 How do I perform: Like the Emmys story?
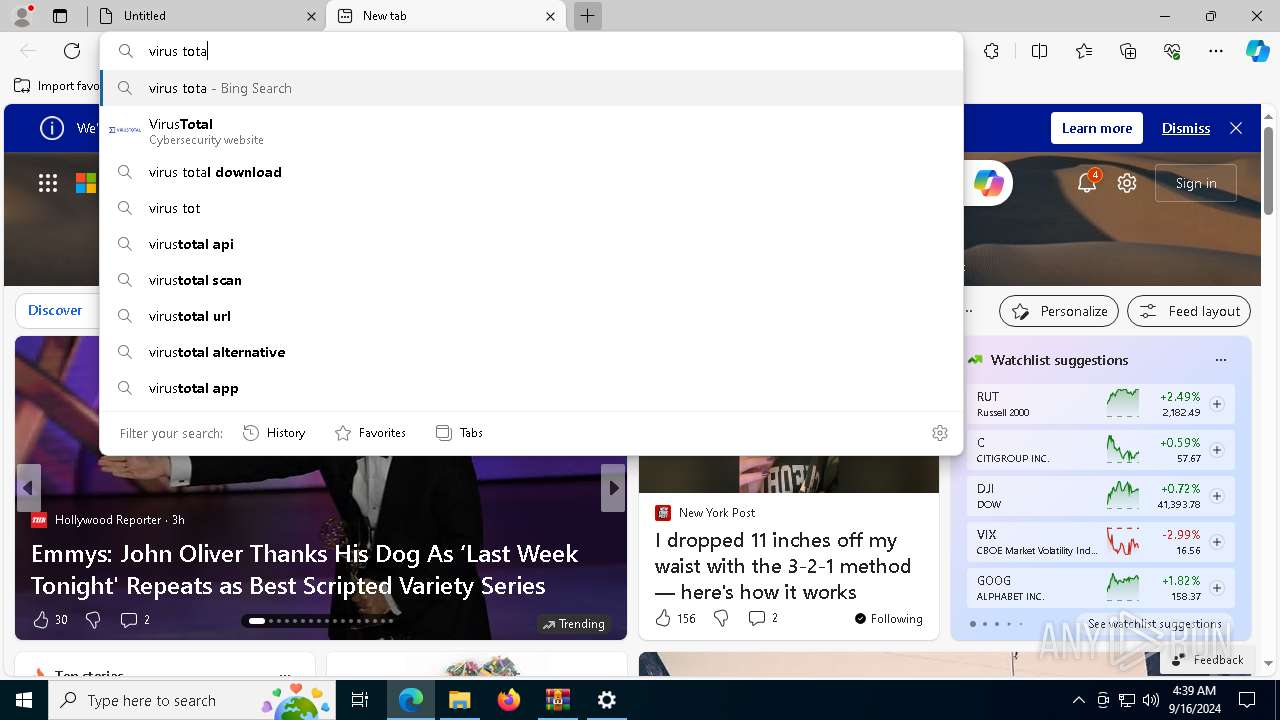click(x=41, y=620)
